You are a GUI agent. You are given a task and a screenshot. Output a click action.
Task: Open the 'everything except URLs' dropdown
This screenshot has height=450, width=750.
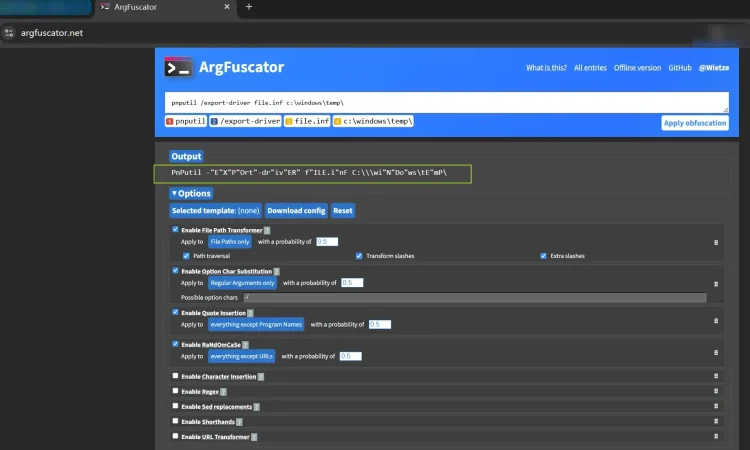(241, 356)
